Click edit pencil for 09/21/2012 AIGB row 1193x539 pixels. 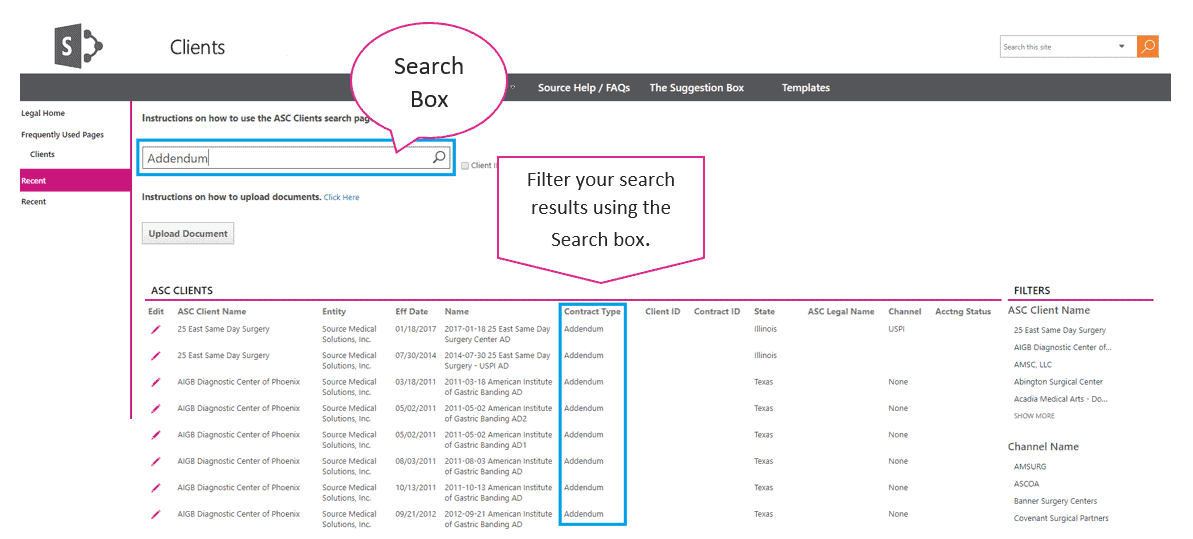coord(156,514)
